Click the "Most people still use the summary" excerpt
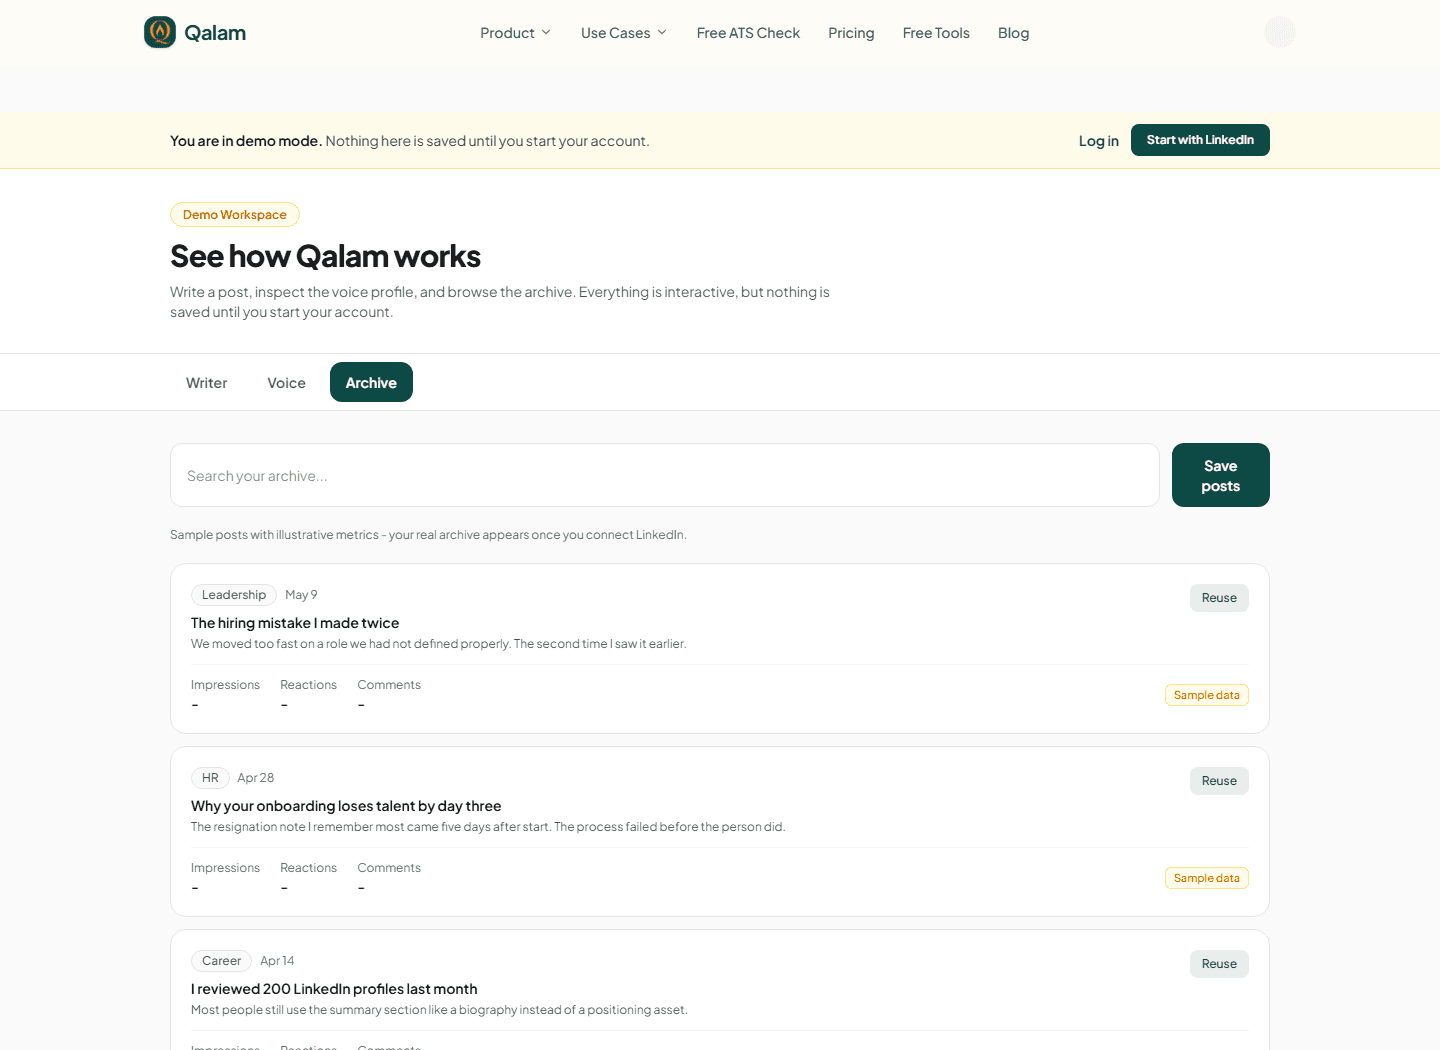The height and width of the screenshot is (1050, 1440). (x=439, y=1010)
